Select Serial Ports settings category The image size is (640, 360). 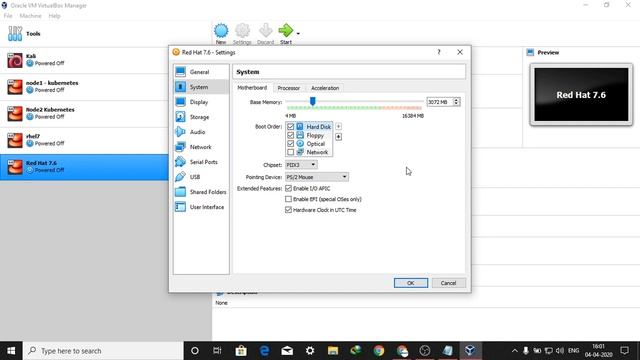point(201,162)
